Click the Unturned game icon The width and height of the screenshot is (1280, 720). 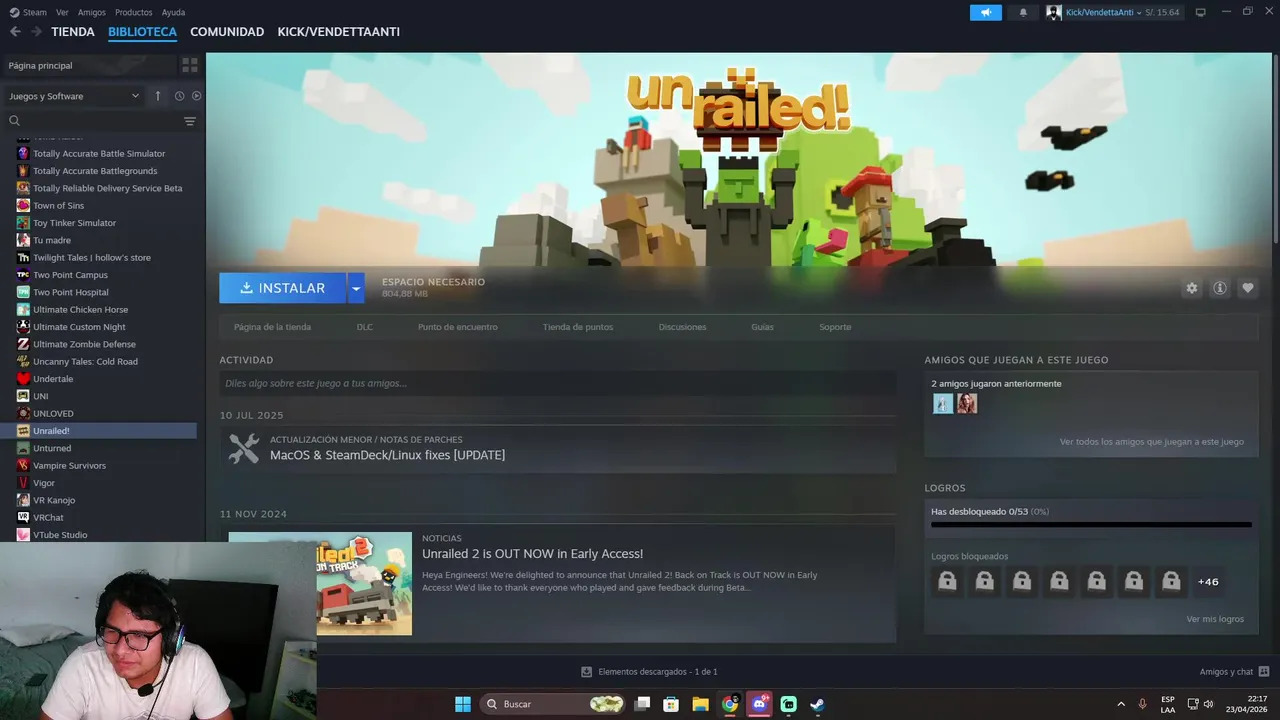23,448
